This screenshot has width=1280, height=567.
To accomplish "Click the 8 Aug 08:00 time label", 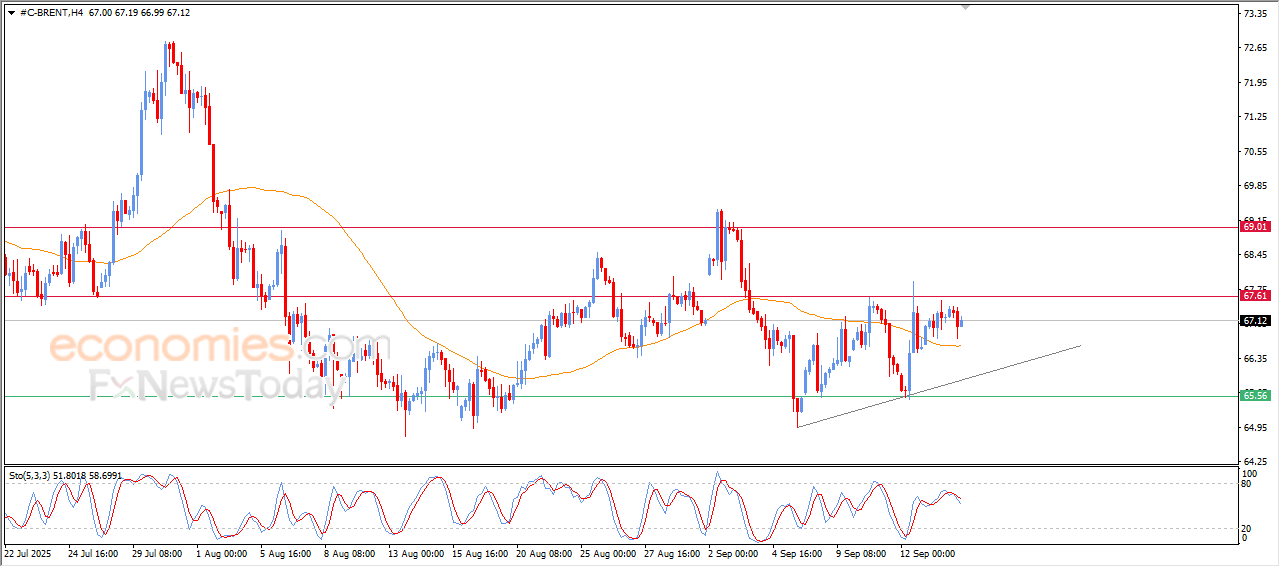I will pos(350,552).
